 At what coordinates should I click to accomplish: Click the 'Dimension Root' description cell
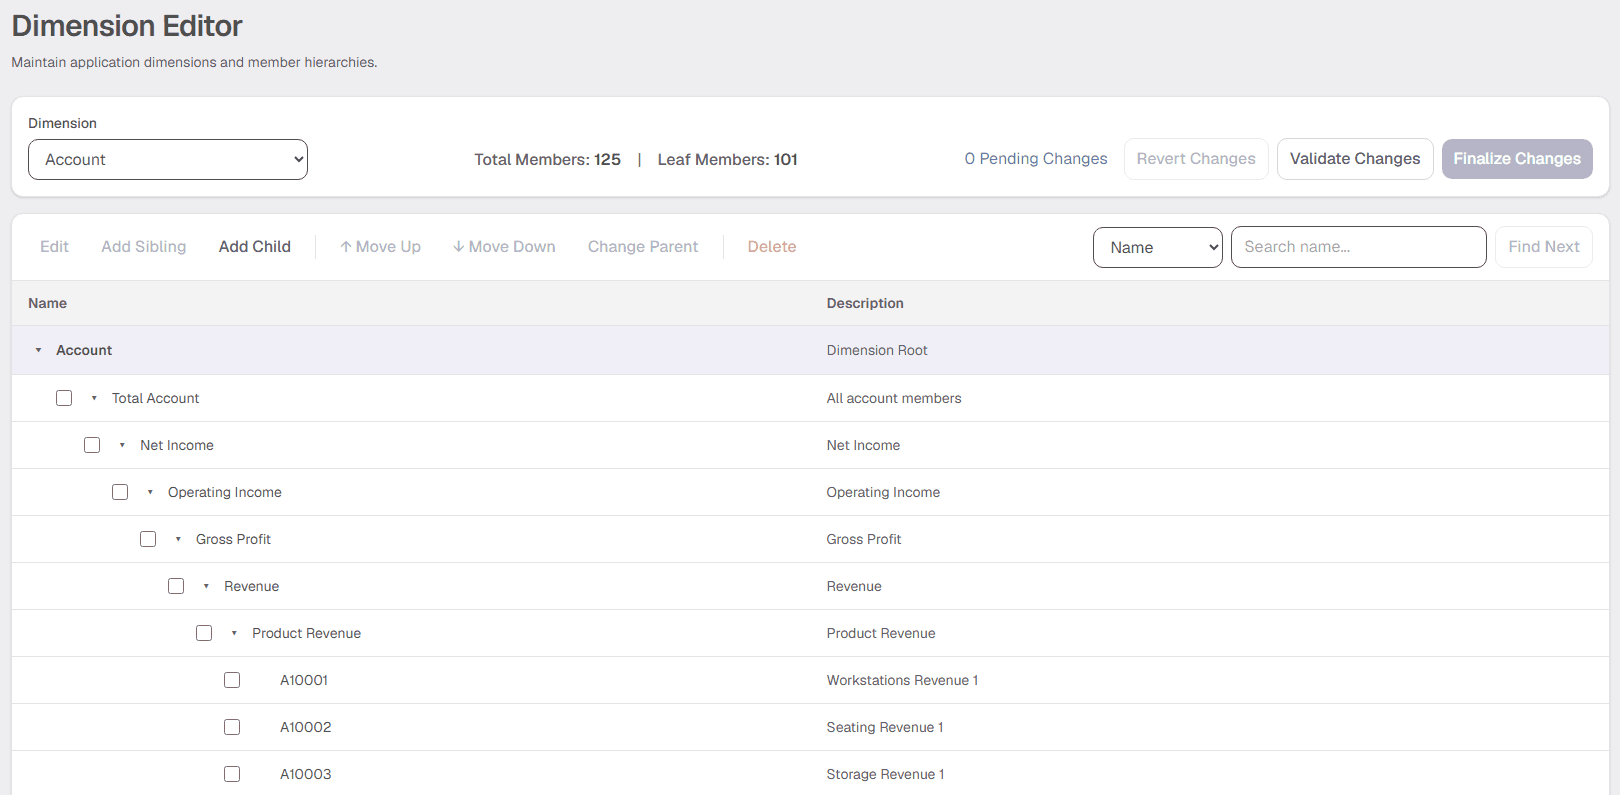coord(877,350)
